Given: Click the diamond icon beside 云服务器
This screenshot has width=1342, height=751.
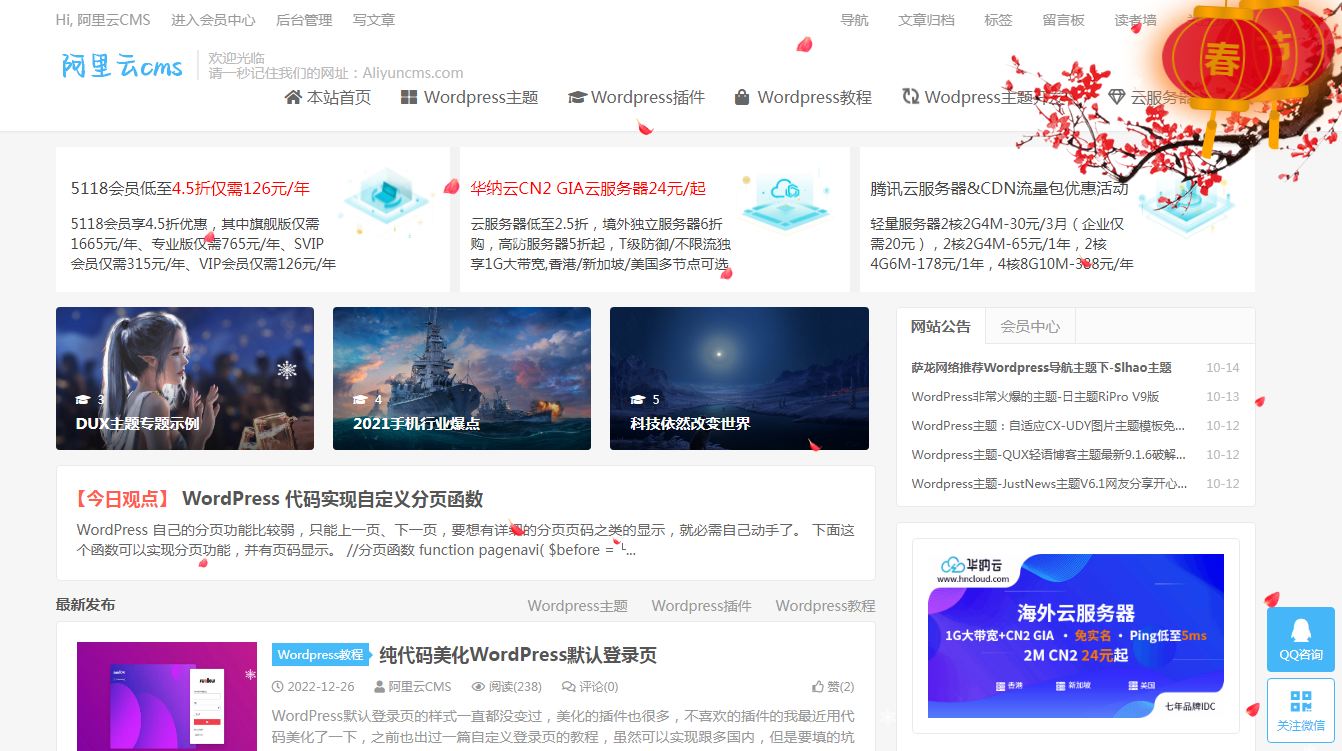Looking at the screenshot, I should 1117,97.
